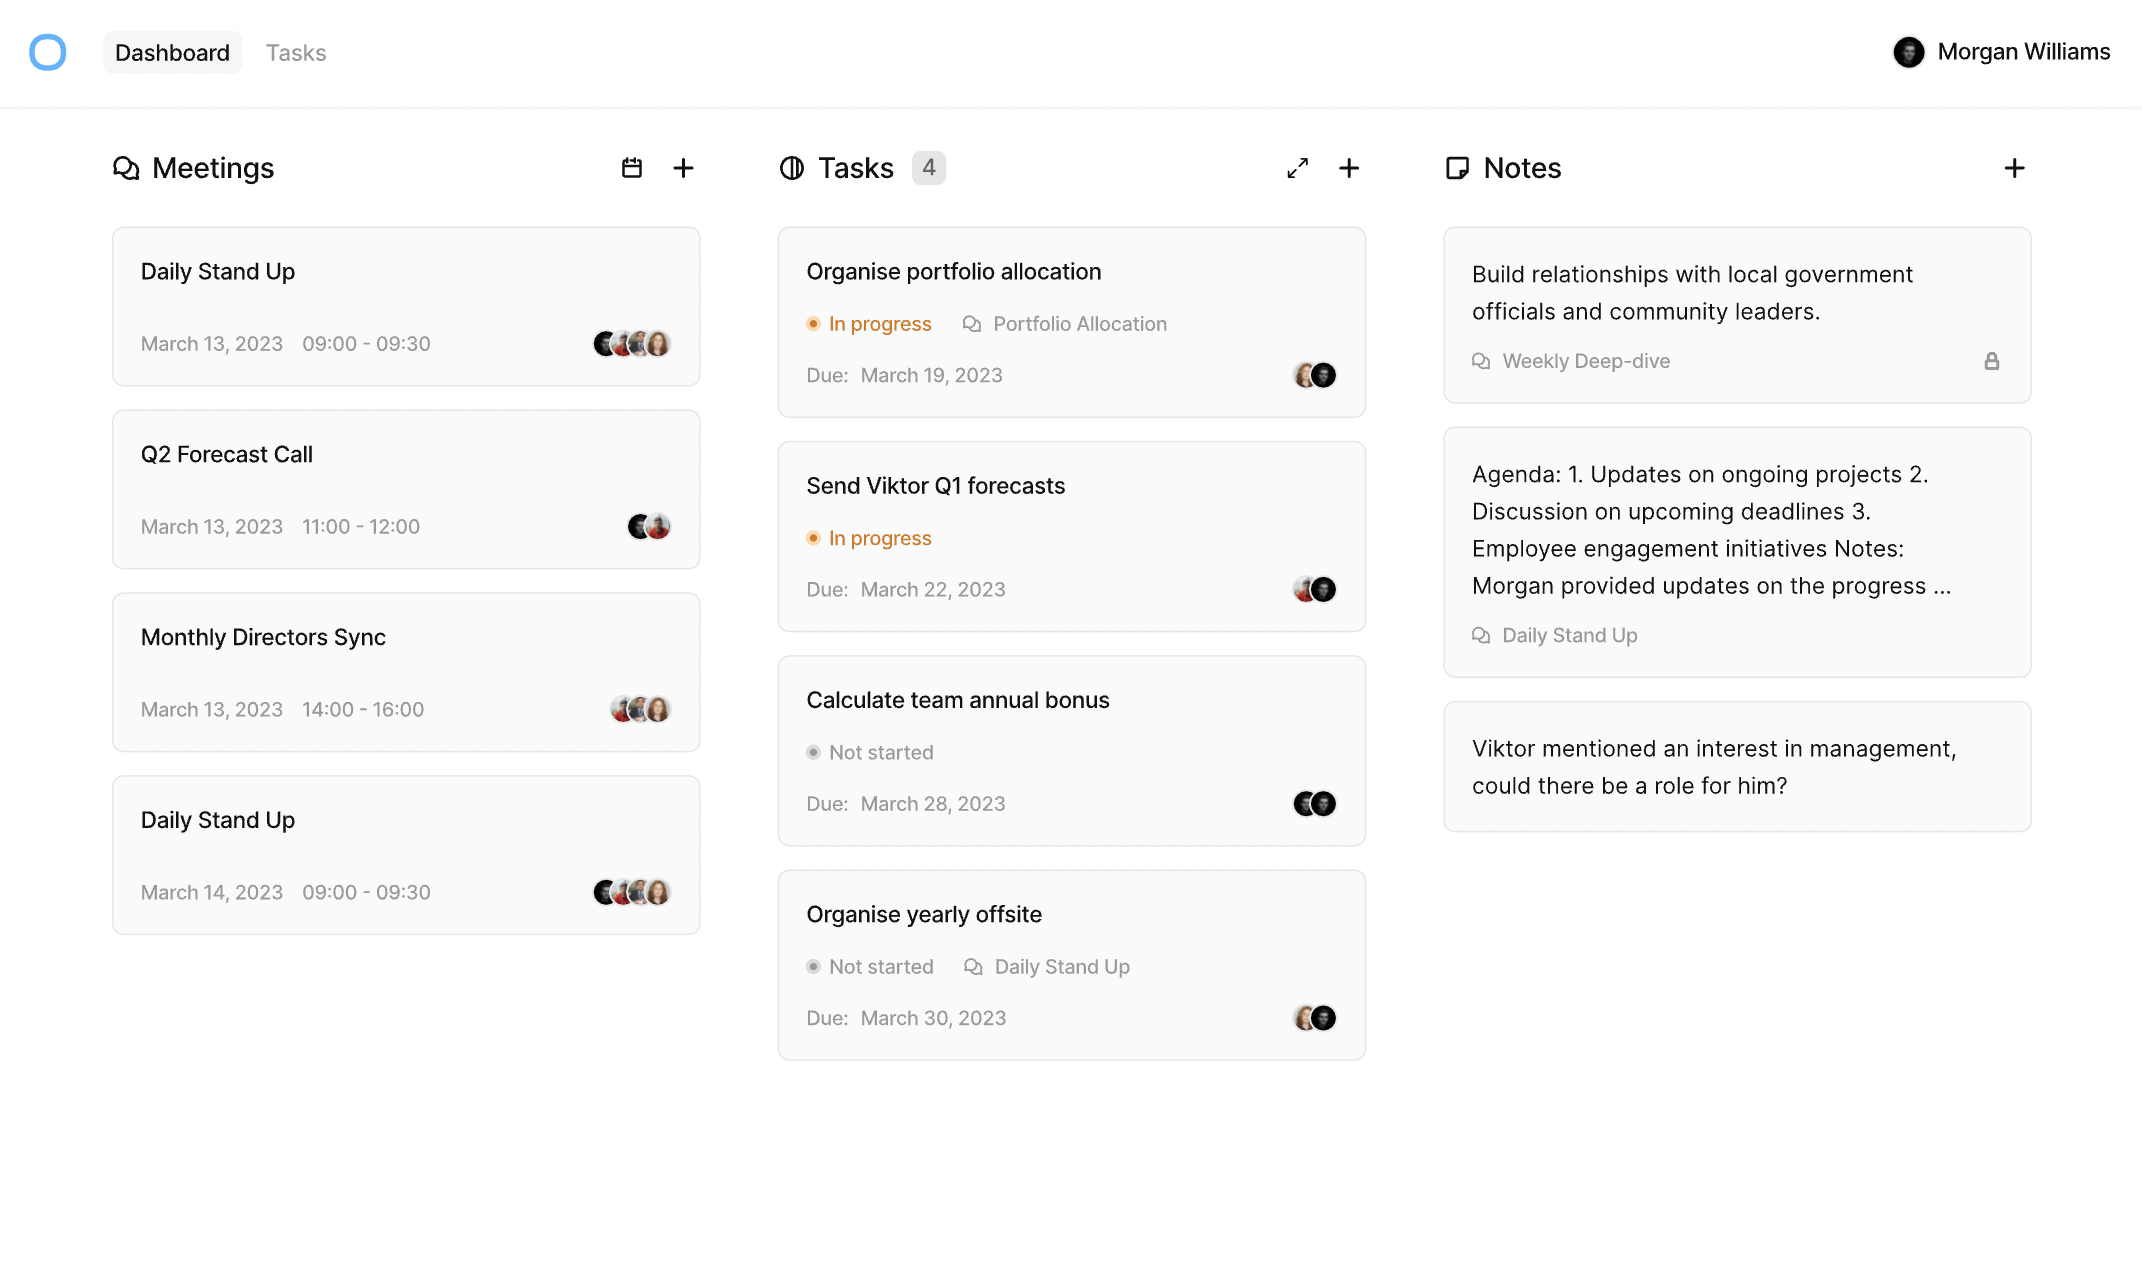Image resolution: width=2142 pixels, height=1280 pixels.
Task: Expand the Tasks panel to full view
Action: [1297, 168]
